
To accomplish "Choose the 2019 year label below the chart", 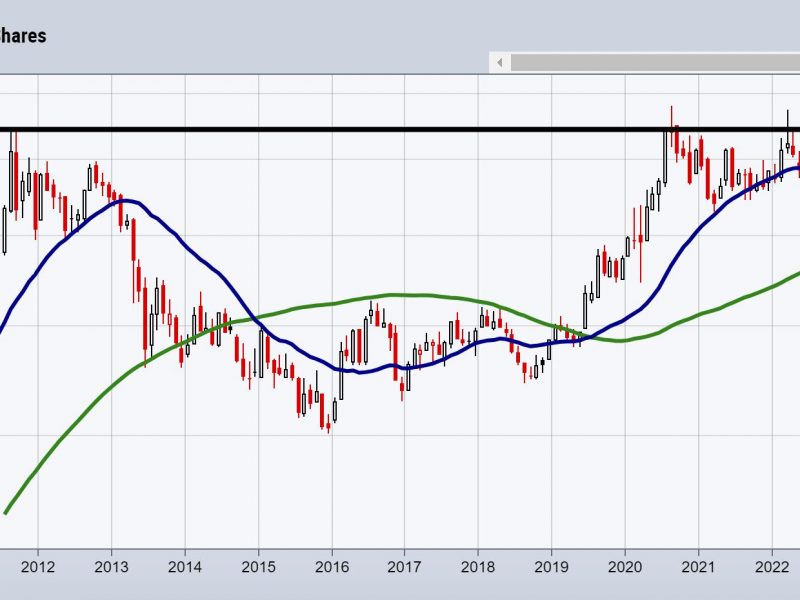I will click(552, 567).
